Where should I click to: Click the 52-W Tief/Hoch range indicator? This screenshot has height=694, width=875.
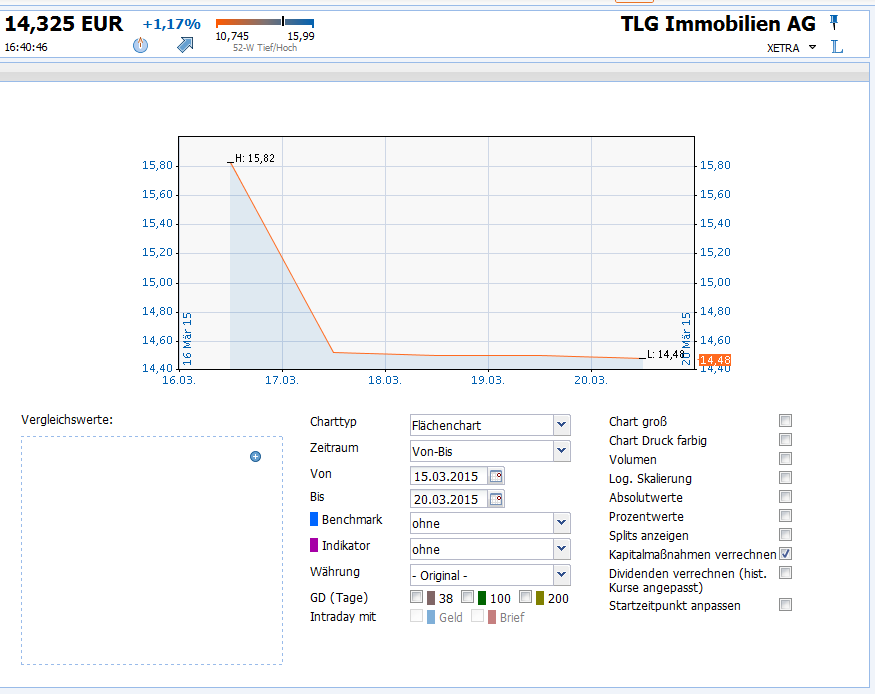(x=264, y=22)
